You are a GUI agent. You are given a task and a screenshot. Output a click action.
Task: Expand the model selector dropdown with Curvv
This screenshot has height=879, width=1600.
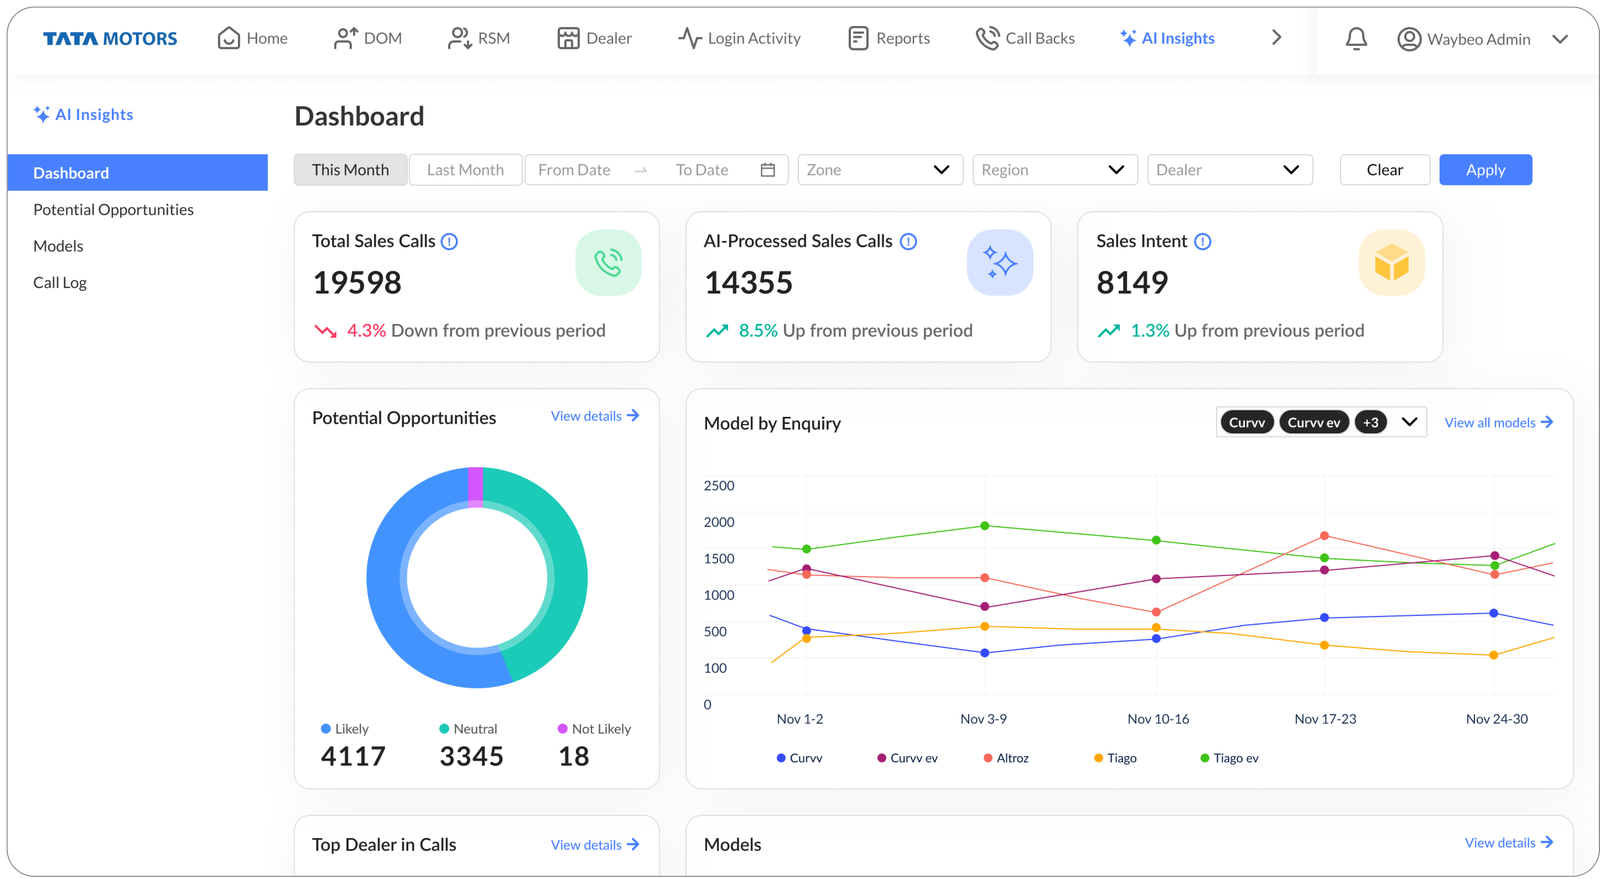1409,422
